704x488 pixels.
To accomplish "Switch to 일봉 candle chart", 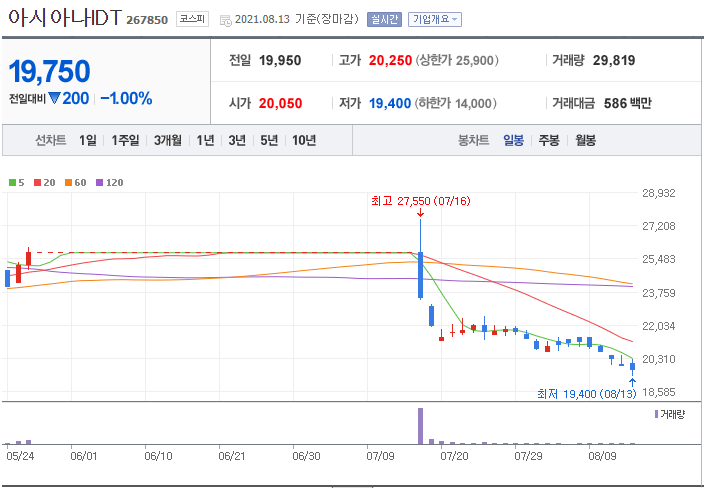I will tap(513, 141).
